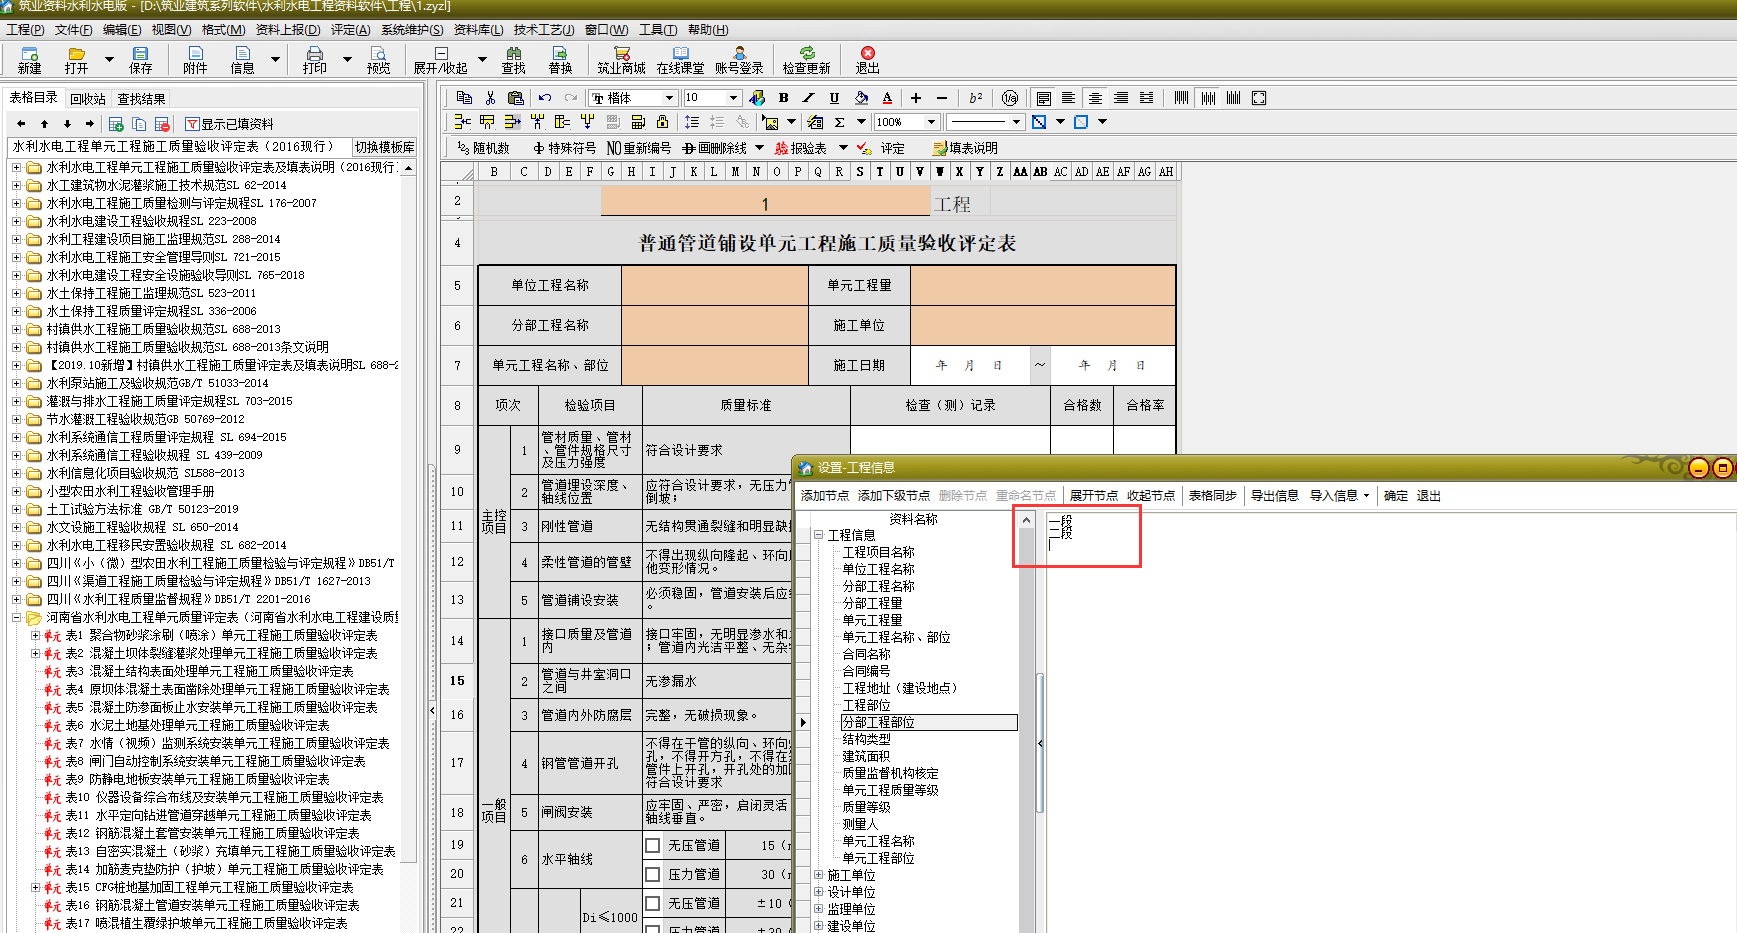The height and width of the screenshot is (933, 1737).
Task: Switch to the 查找结果 tab
Action: point(141,99)
